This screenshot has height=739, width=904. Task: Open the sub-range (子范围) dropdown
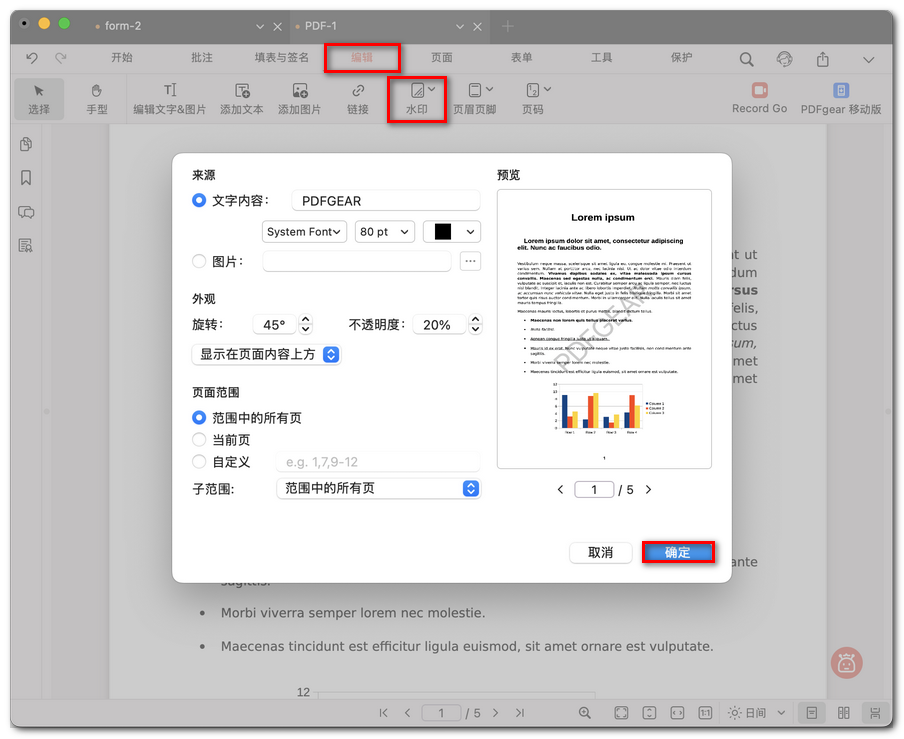pos(378,489)
